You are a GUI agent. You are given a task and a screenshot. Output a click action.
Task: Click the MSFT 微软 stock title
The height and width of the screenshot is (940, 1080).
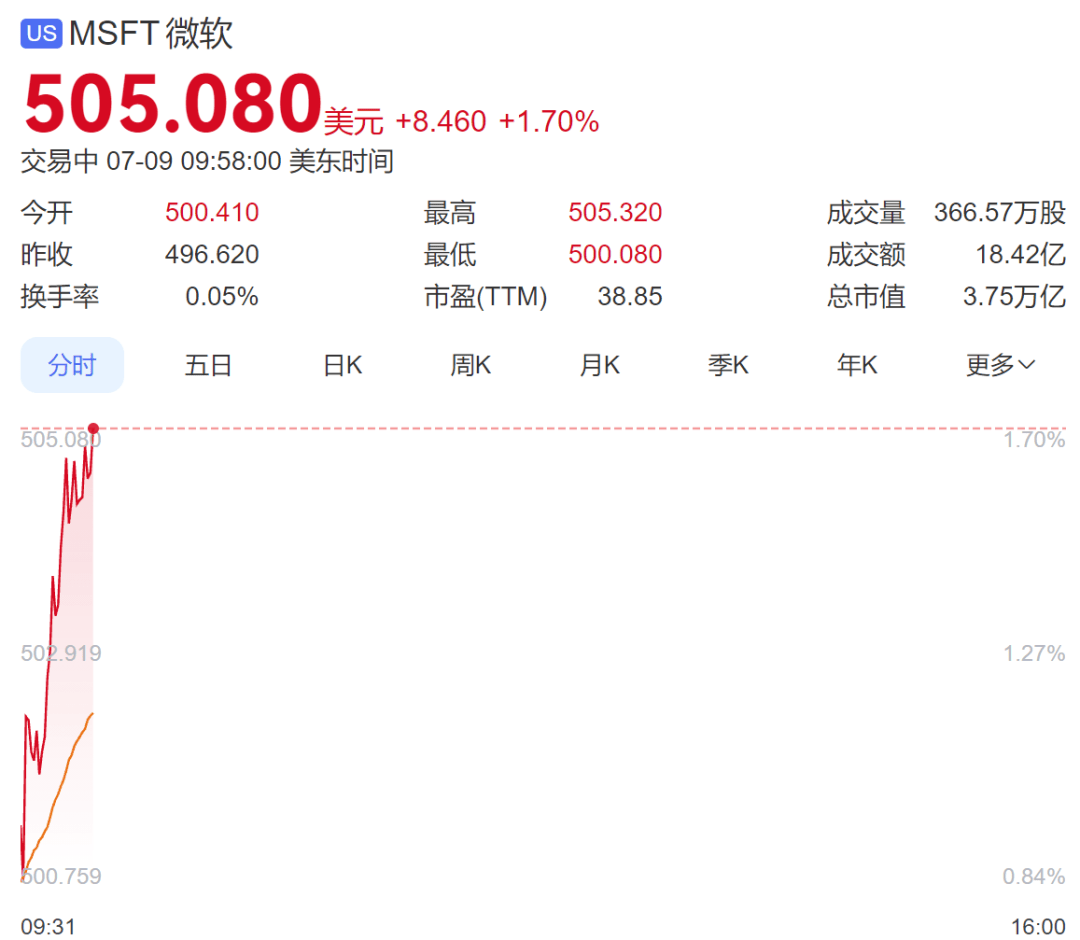pyautogui.click(x=151, y=34)
